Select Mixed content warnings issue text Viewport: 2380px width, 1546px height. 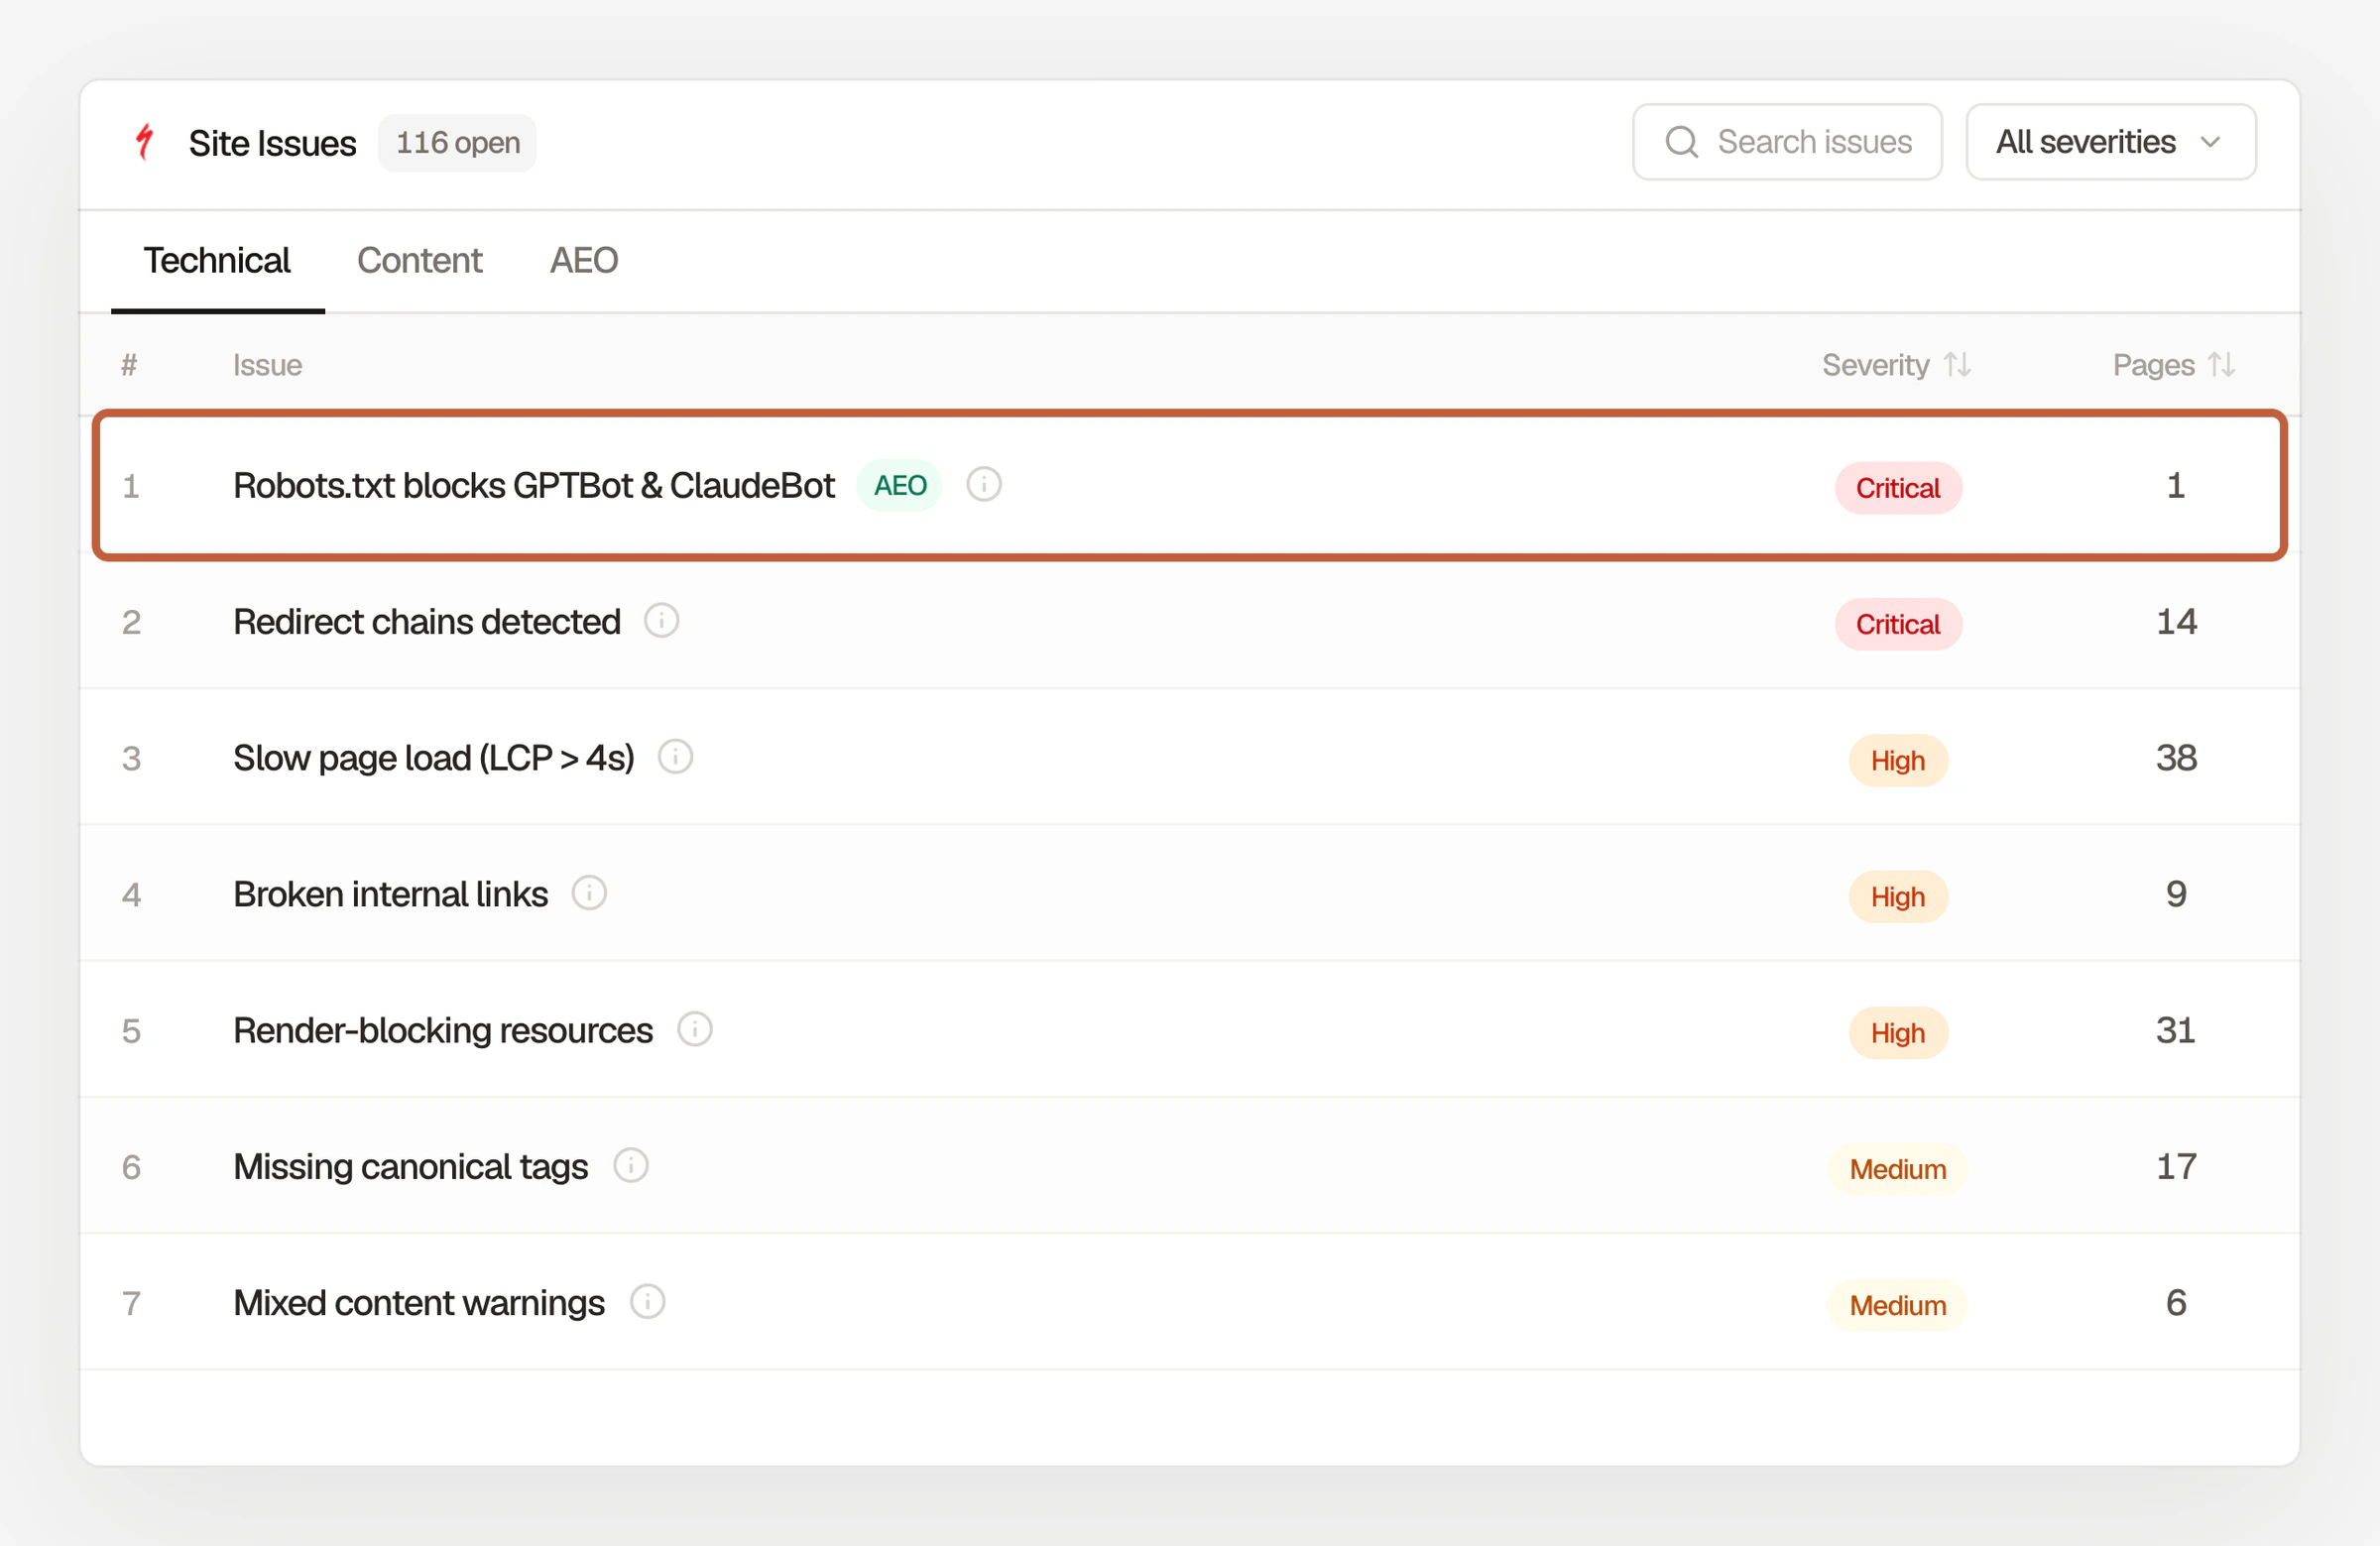(x=419, y=1303)
